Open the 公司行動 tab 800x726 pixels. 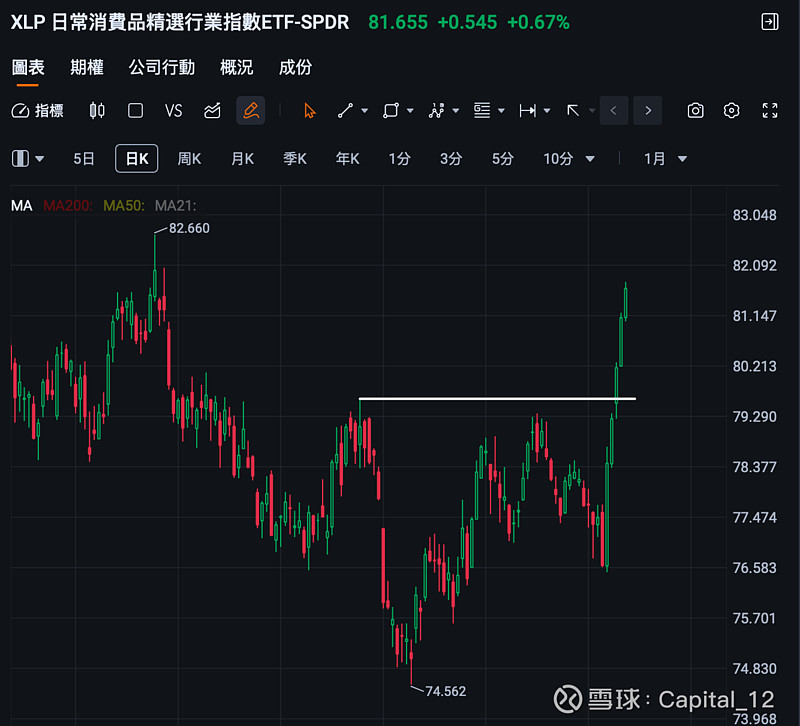(162, 67)
